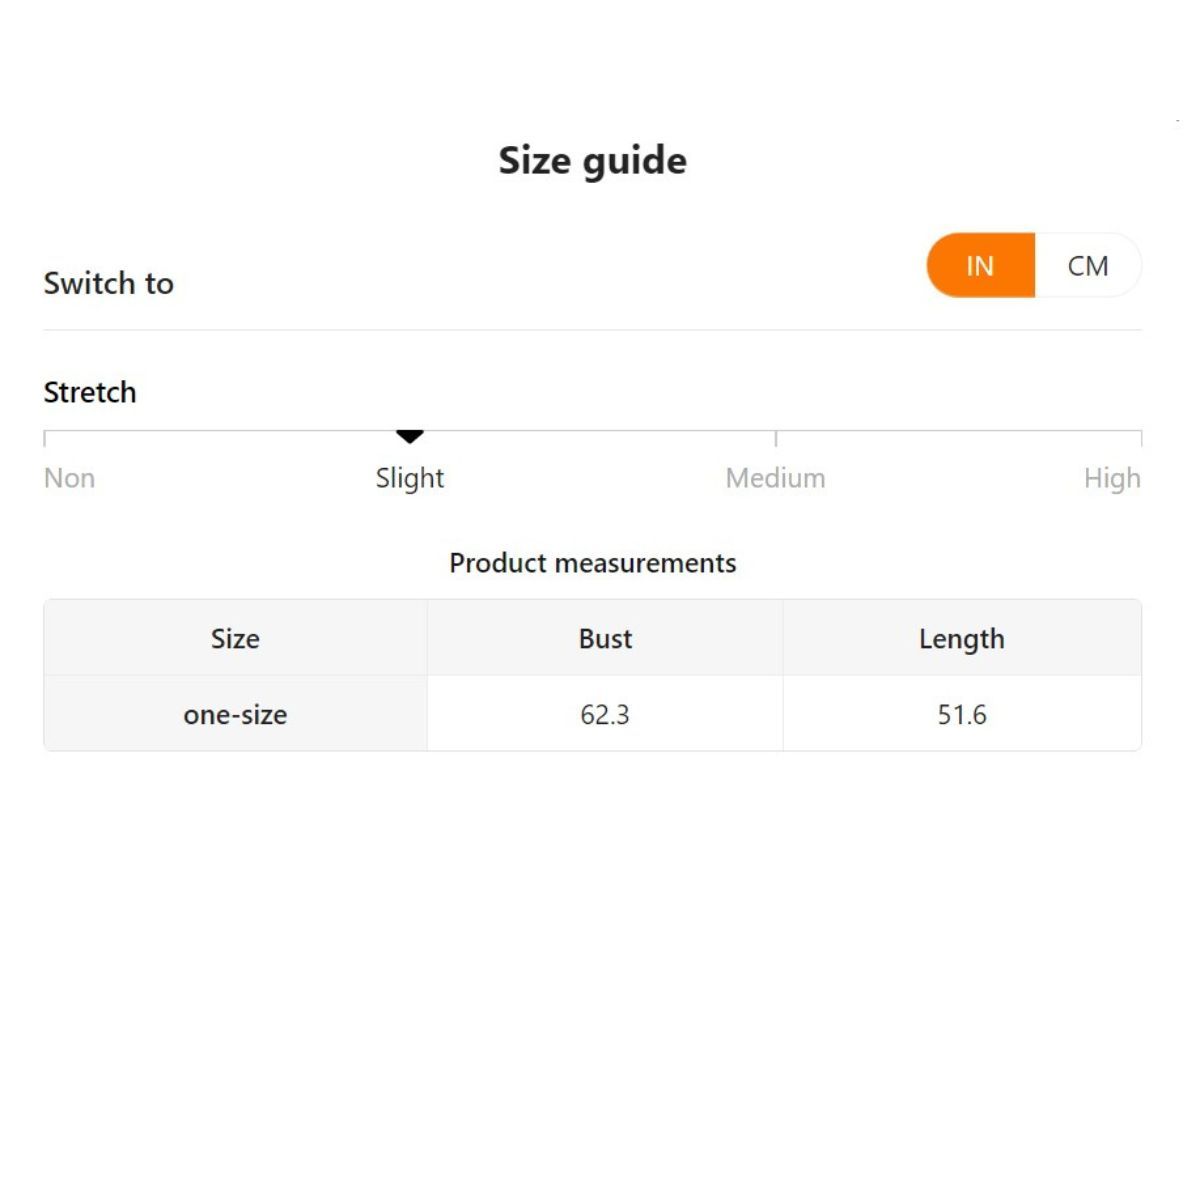Viewport: 1200px width, 1200px height.
Task: Click the Size column header
Action: [235, 639]
